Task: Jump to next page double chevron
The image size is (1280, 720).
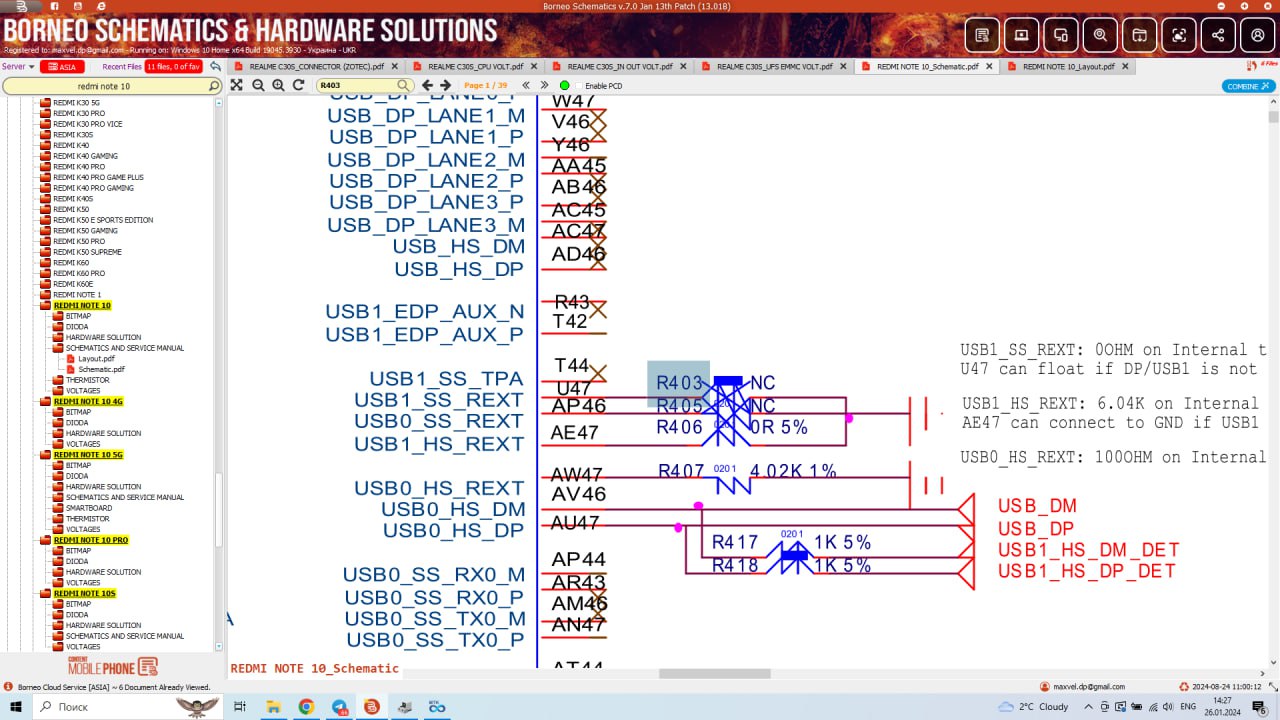Action: (x=544, y=86)
